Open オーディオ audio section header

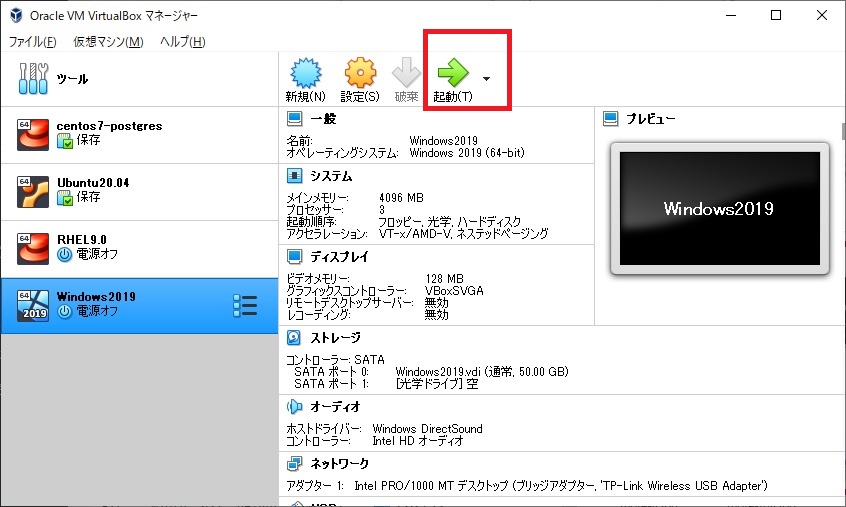335,407
